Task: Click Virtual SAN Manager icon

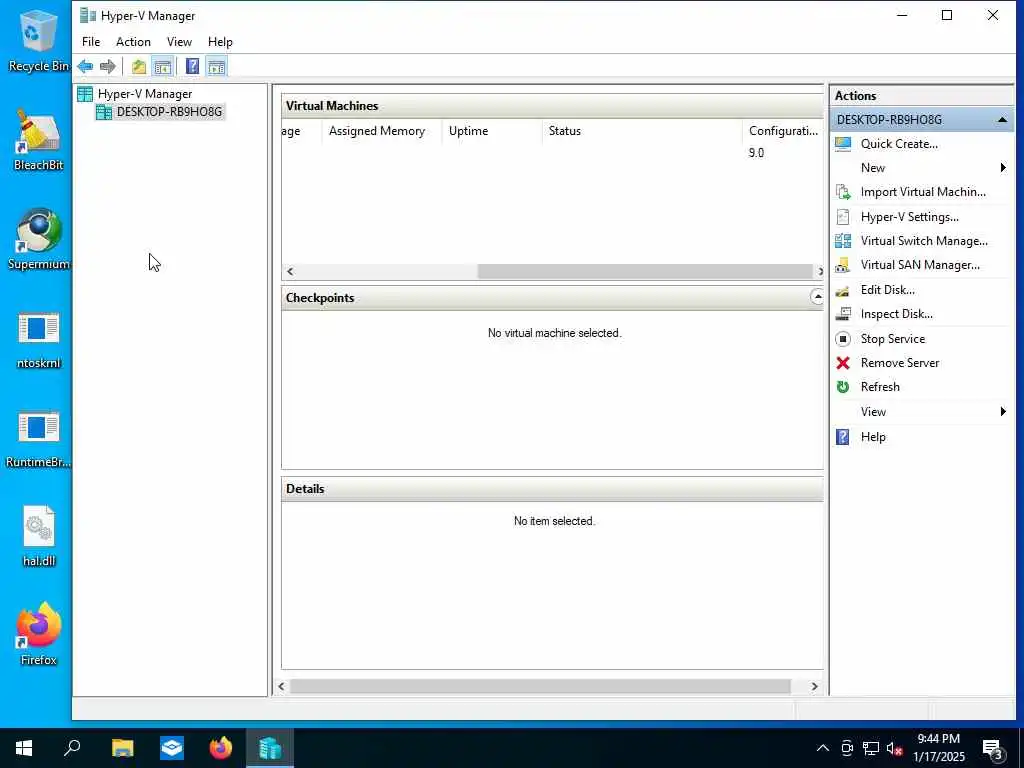Action: pos(843,265)
